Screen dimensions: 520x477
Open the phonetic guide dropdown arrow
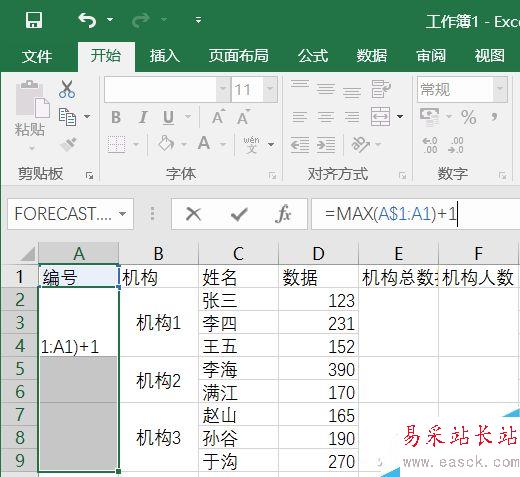271,144
